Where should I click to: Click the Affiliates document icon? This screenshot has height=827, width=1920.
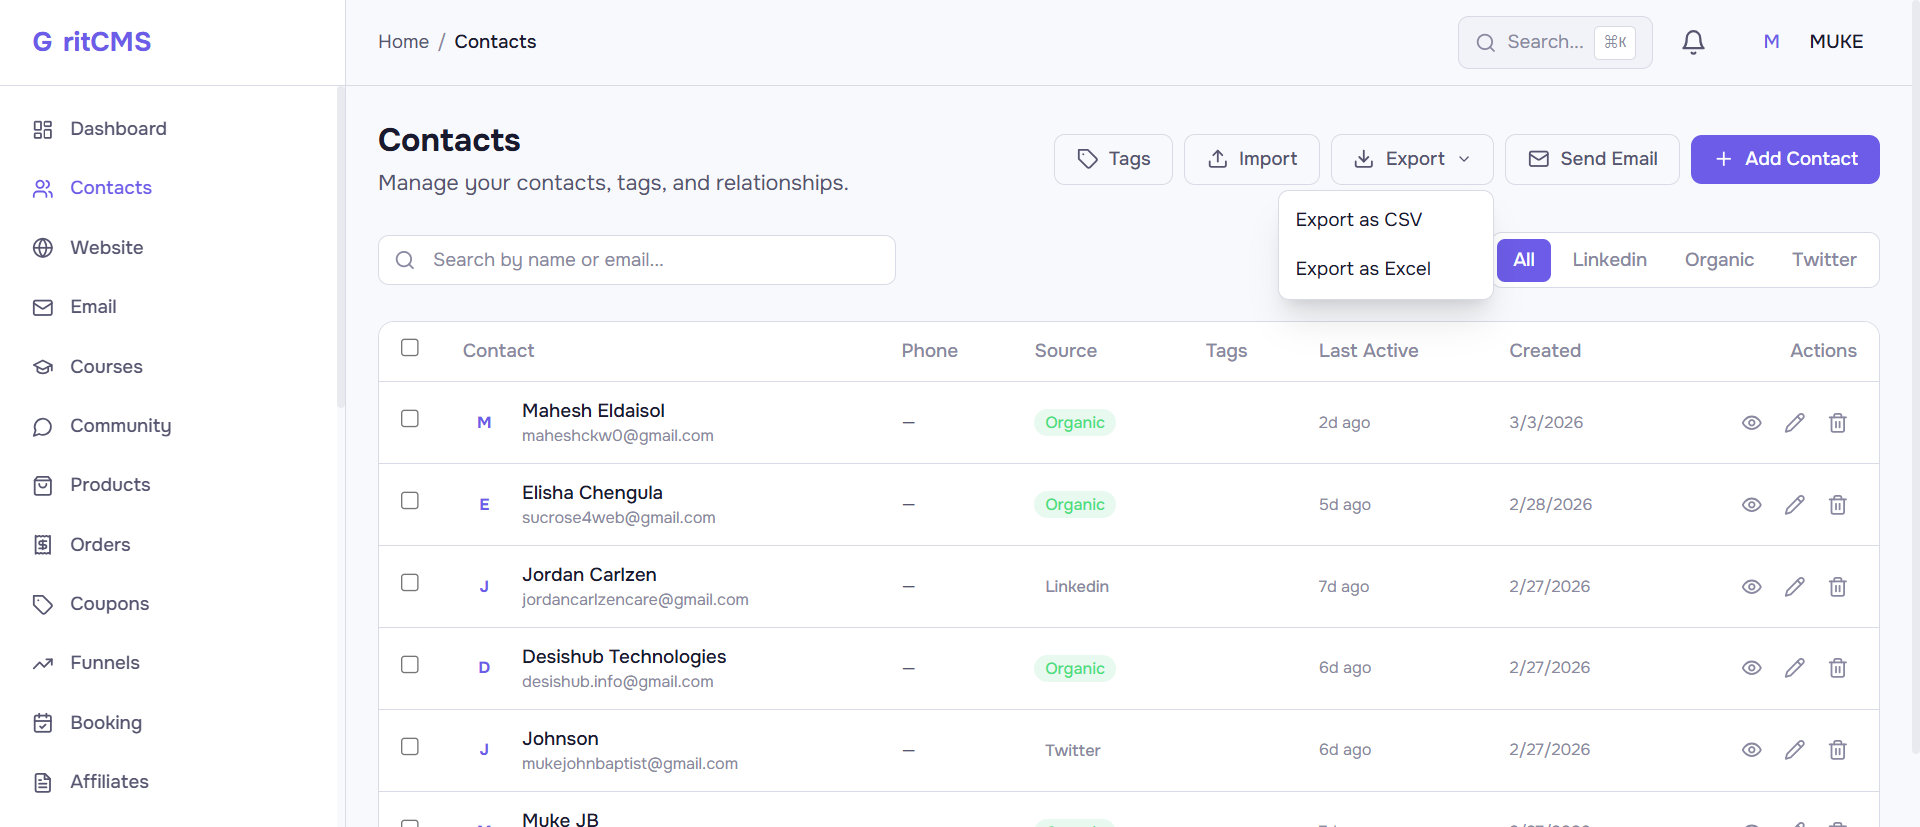(43, 783)
